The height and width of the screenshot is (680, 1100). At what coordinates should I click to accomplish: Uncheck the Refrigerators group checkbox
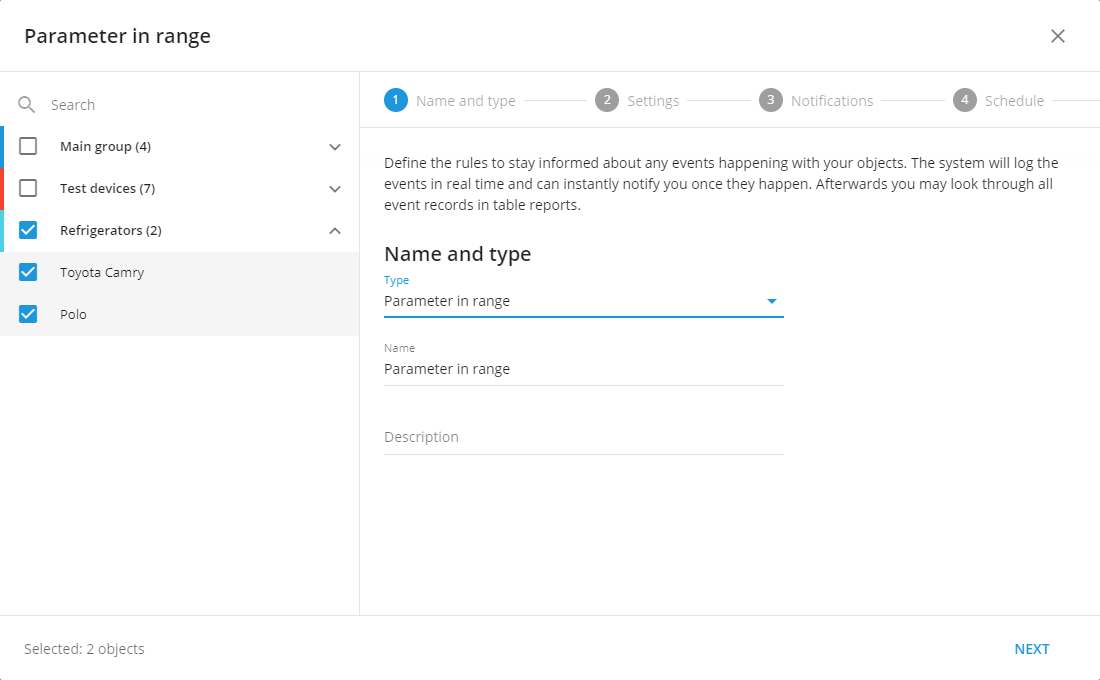28,230
